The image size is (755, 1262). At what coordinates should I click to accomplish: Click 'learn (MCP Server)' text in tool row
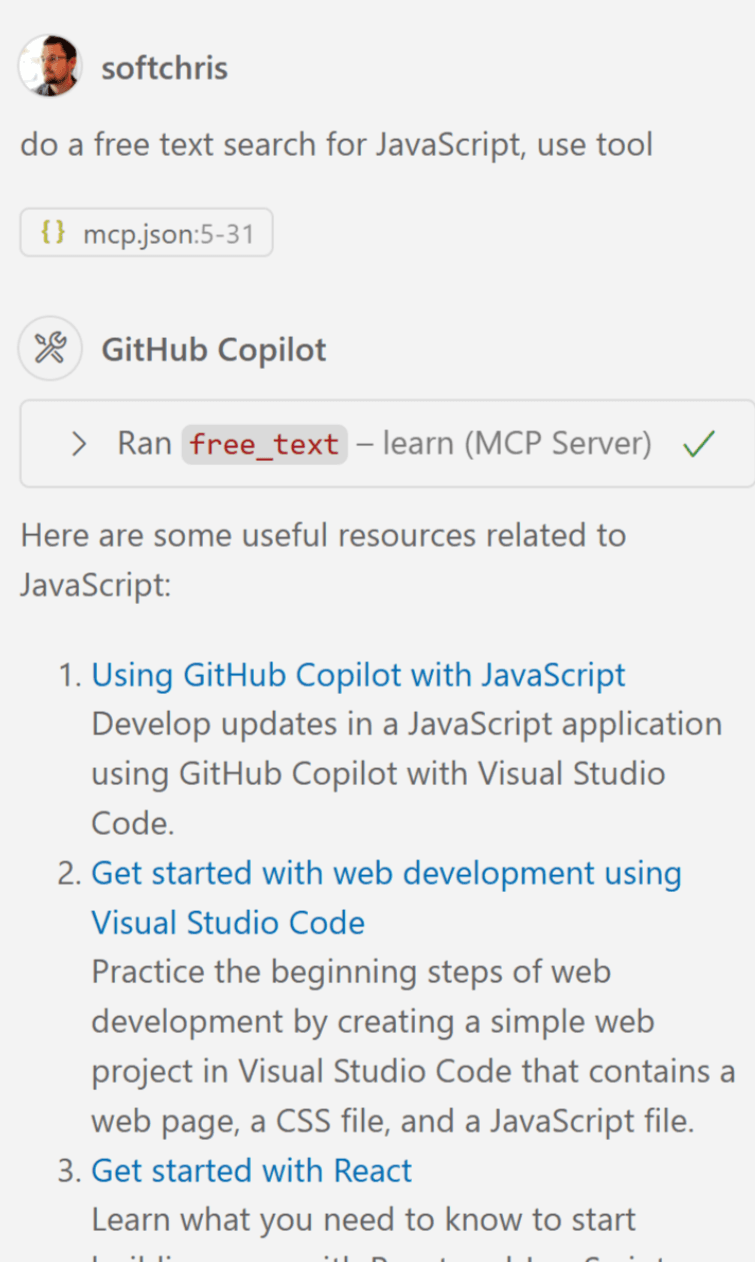[517, 443]
